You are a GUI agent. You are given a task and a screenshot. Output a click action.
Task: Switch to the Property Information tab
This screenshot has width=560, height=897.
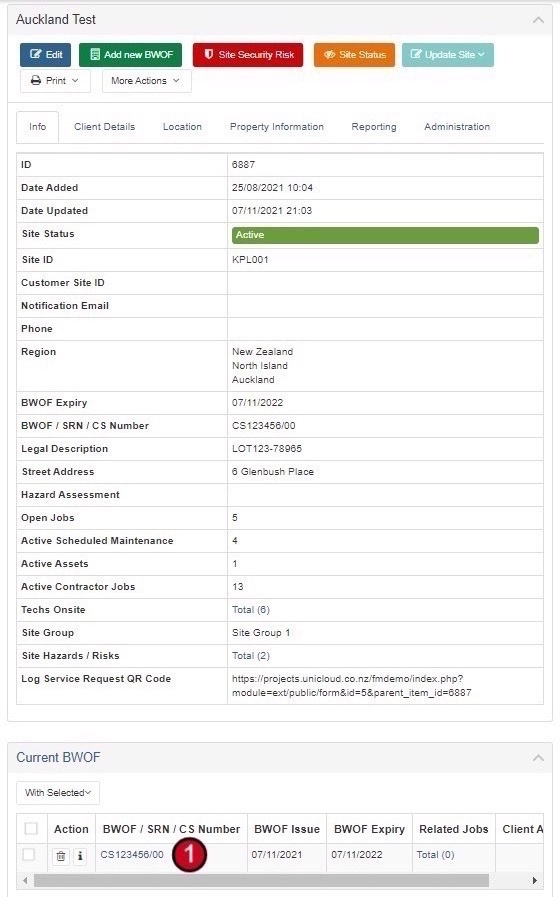point(277,127)
